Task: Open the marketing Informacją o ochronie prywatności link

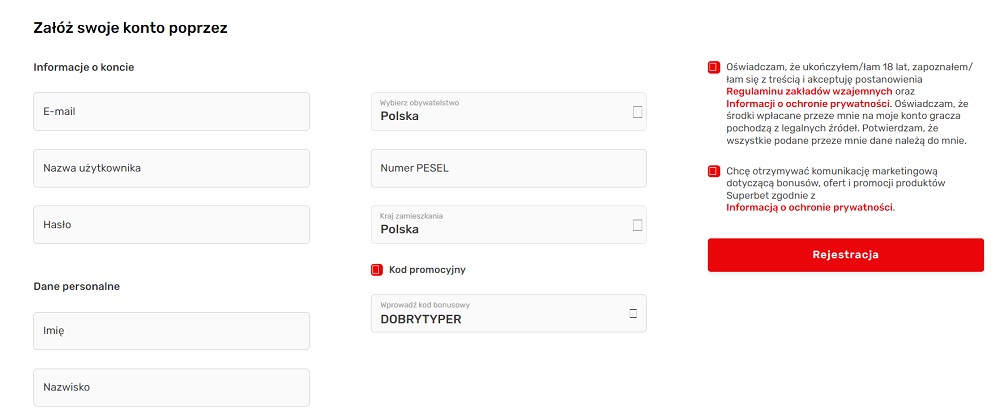Action: (809, 208)
